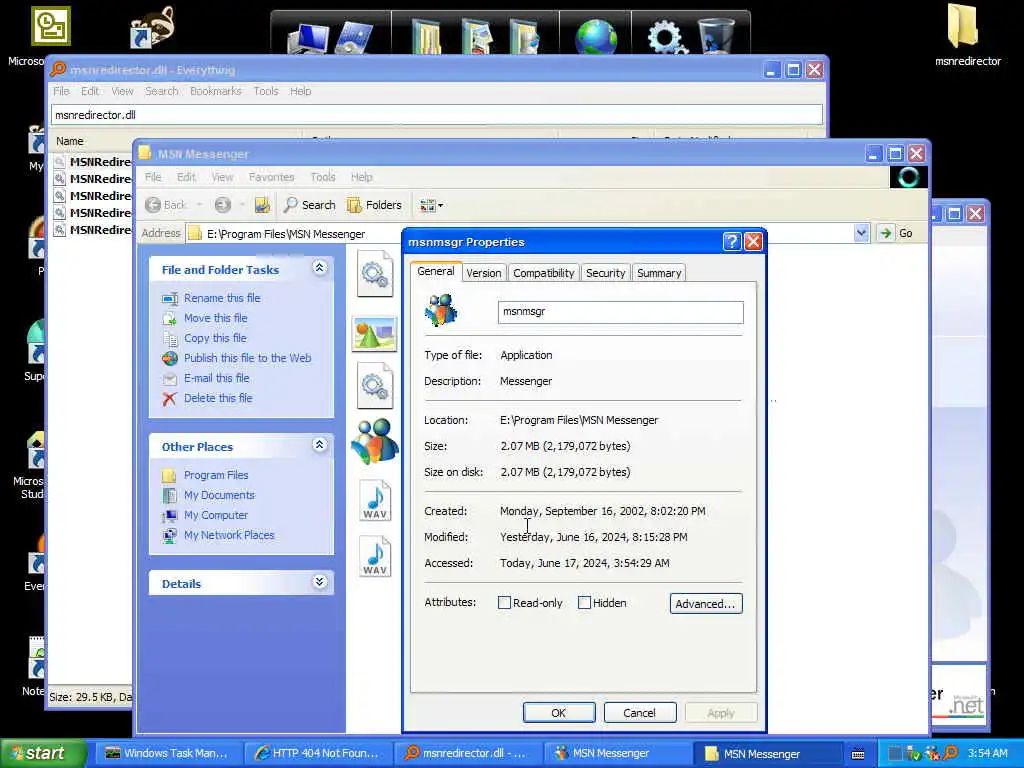Screen dimensions: 1024x768
Task: Enable the Hidden attribute checkbox
Action: (584, 603)
